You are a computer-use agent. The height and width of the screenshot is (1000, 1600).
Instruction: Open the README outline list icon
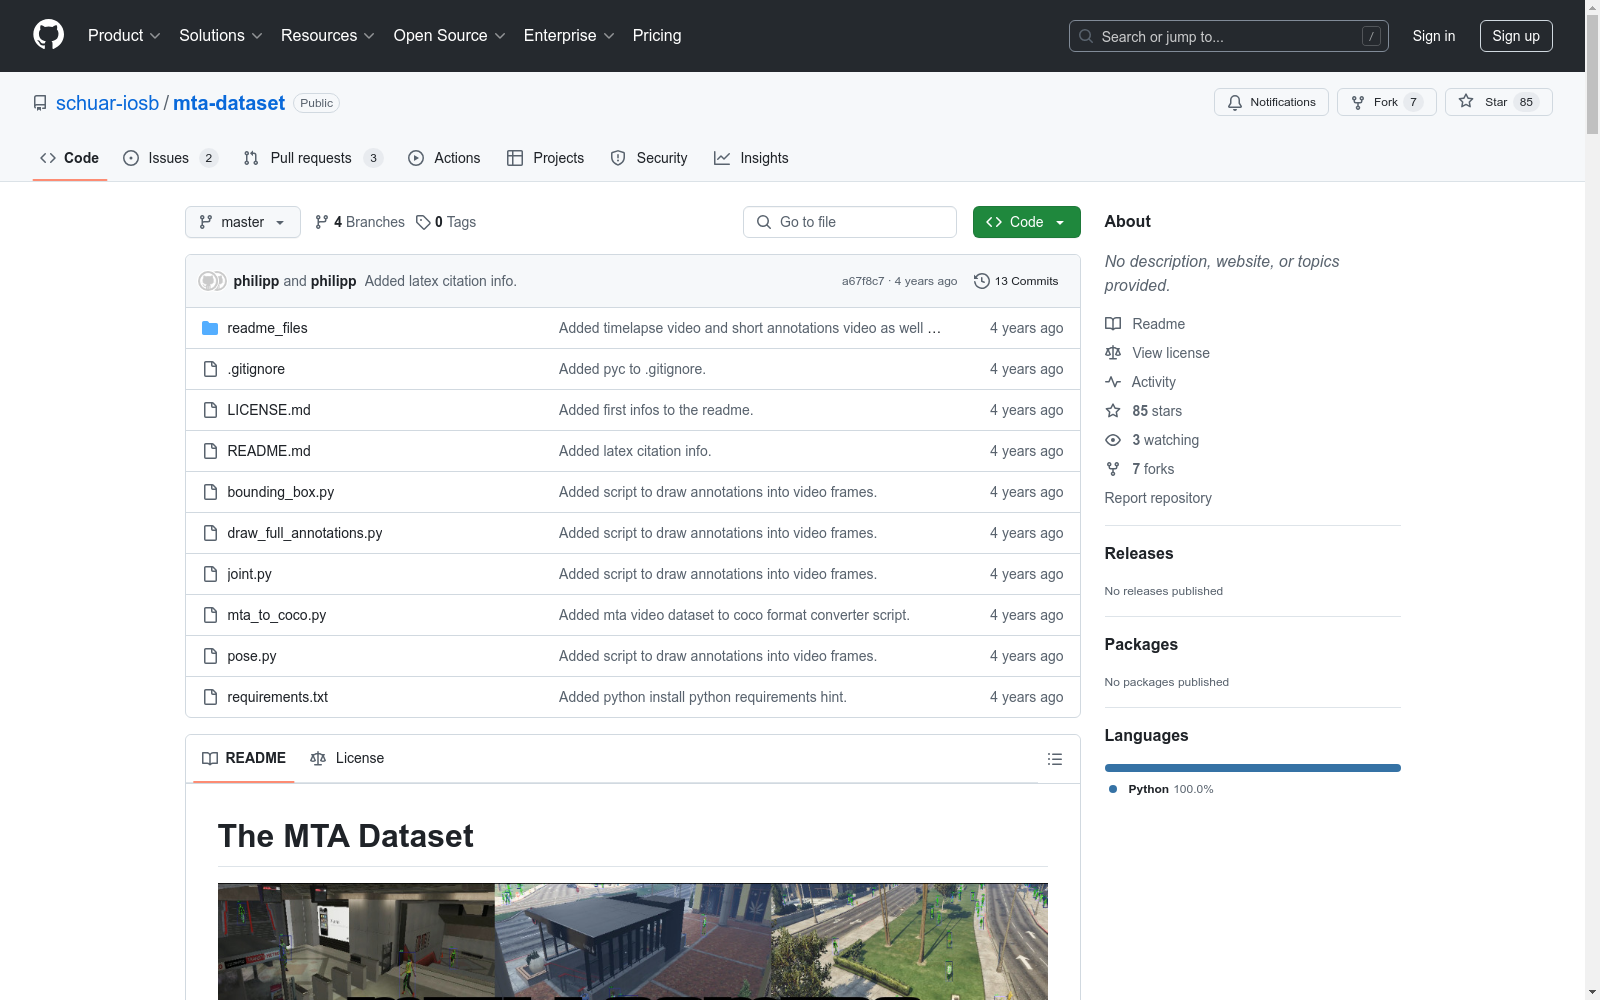tap(1054, 759)
